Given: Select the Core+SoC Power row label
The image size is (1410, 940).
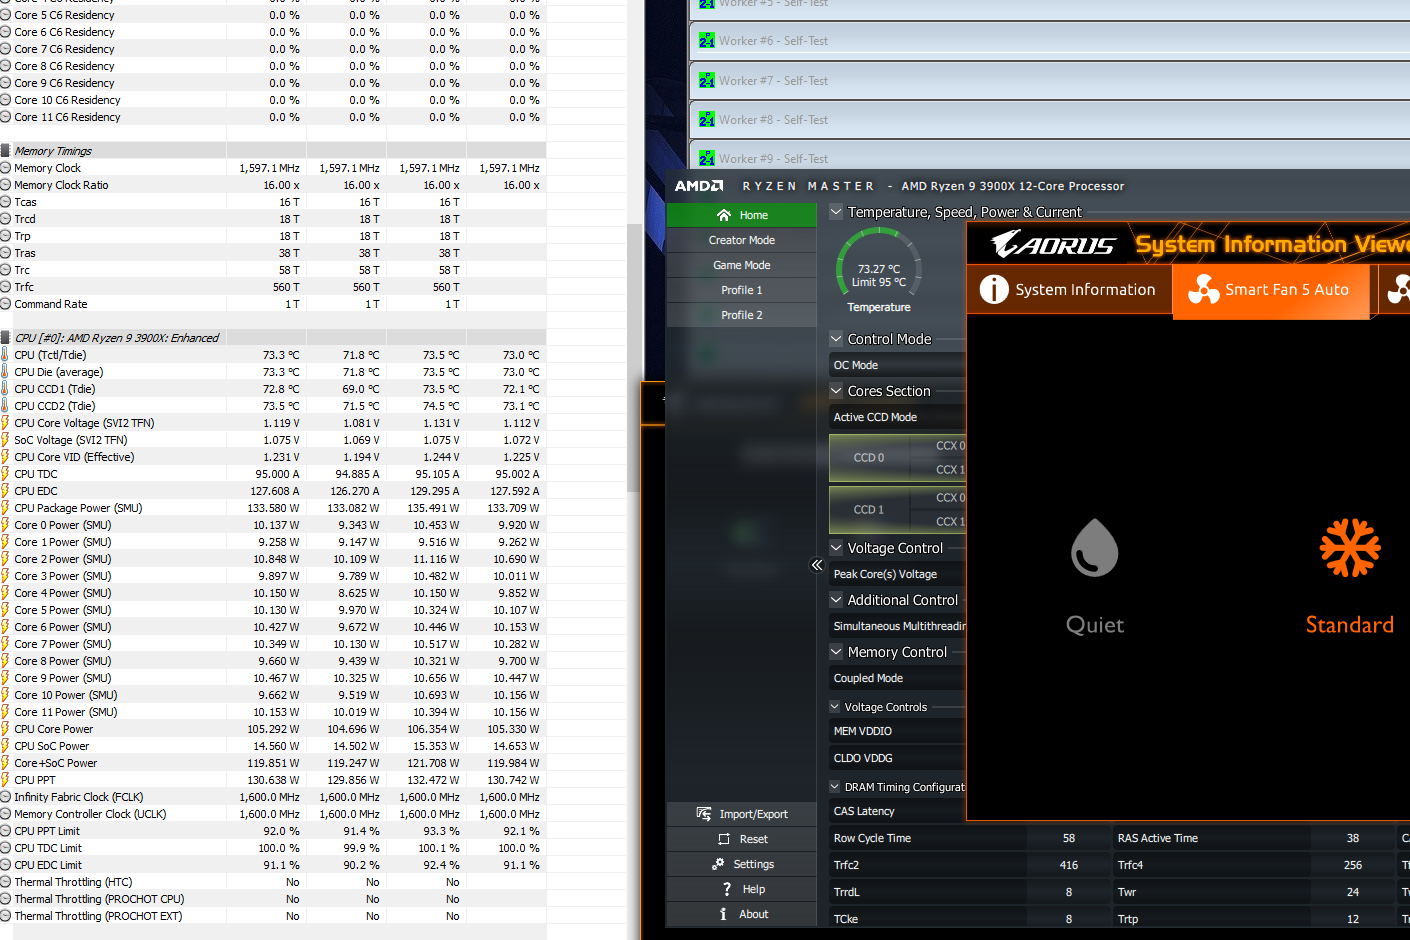Looking at the screenshot, I should pos(56,763).
